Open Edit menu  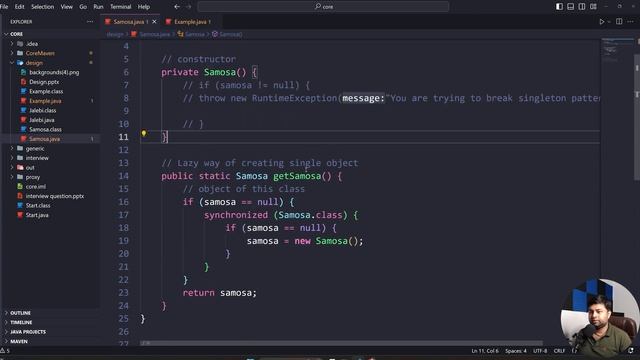pyautogui.click(x=19, y=7)
